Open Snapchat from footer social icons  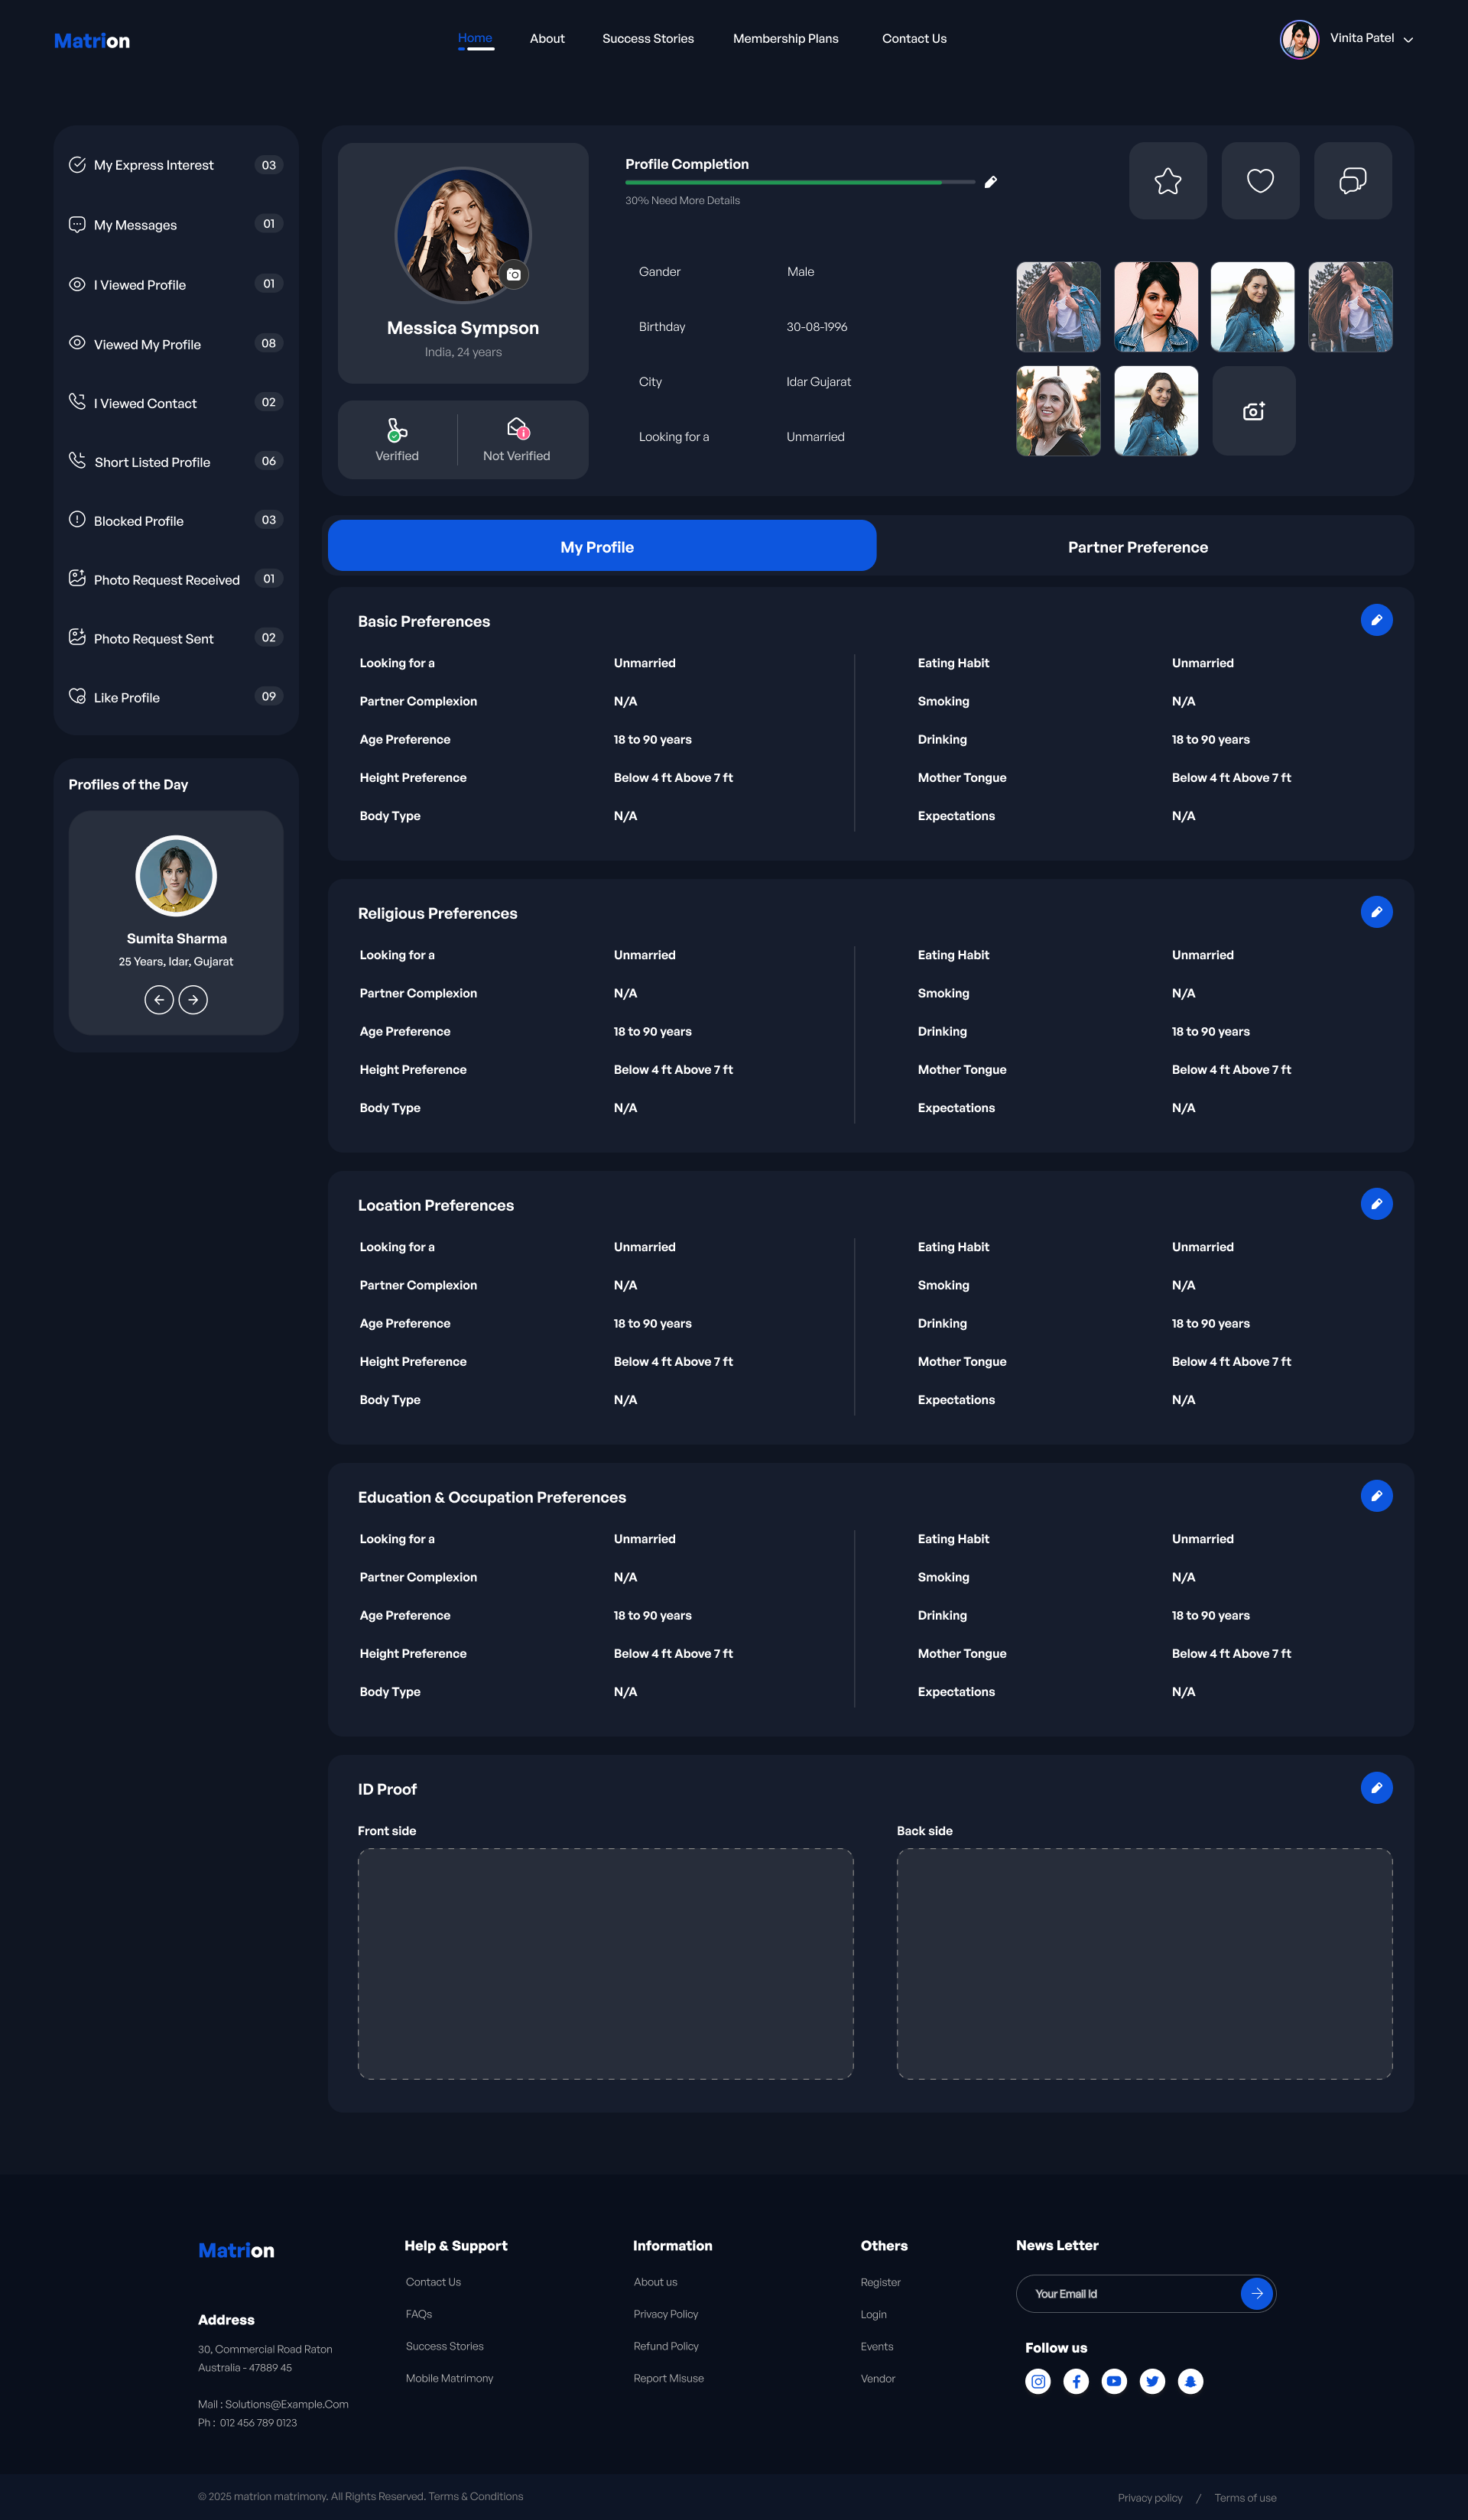pos(1190,2381)
